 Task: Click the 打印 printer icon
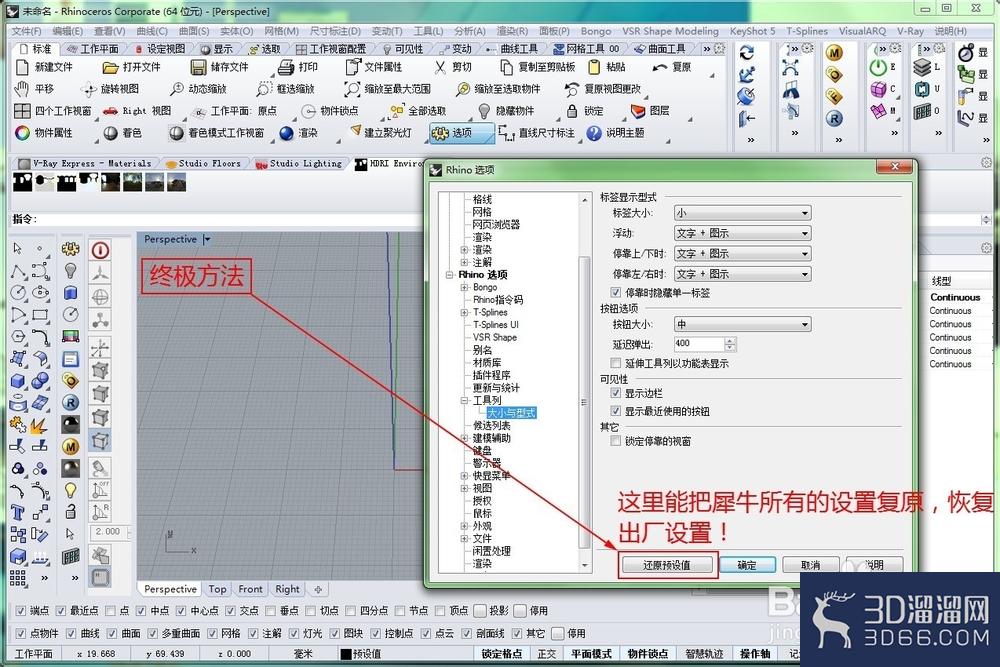coord(286,67)
